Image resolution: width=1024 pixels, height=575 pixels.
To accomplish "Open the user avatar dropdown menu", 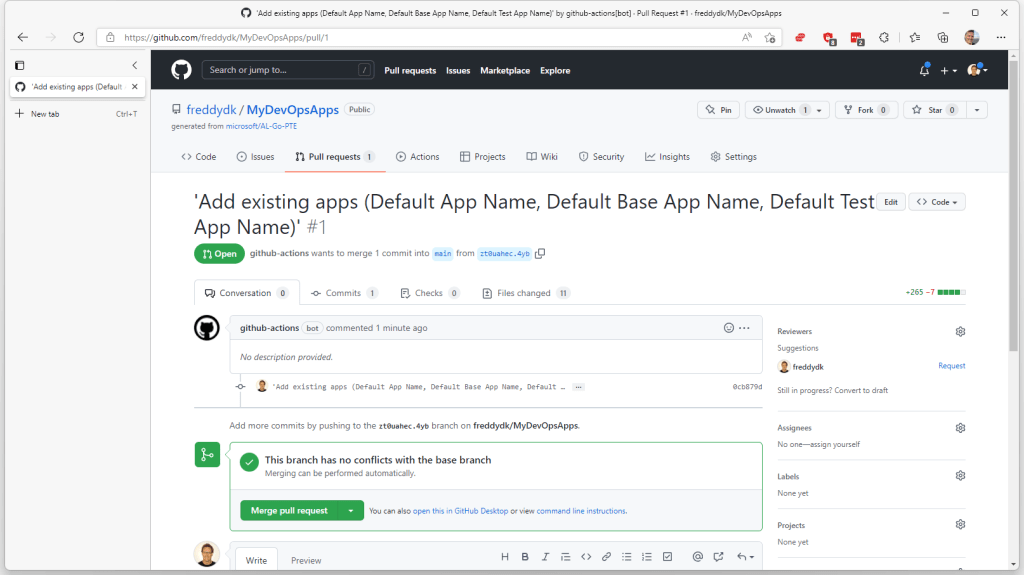I will [977, 70].
